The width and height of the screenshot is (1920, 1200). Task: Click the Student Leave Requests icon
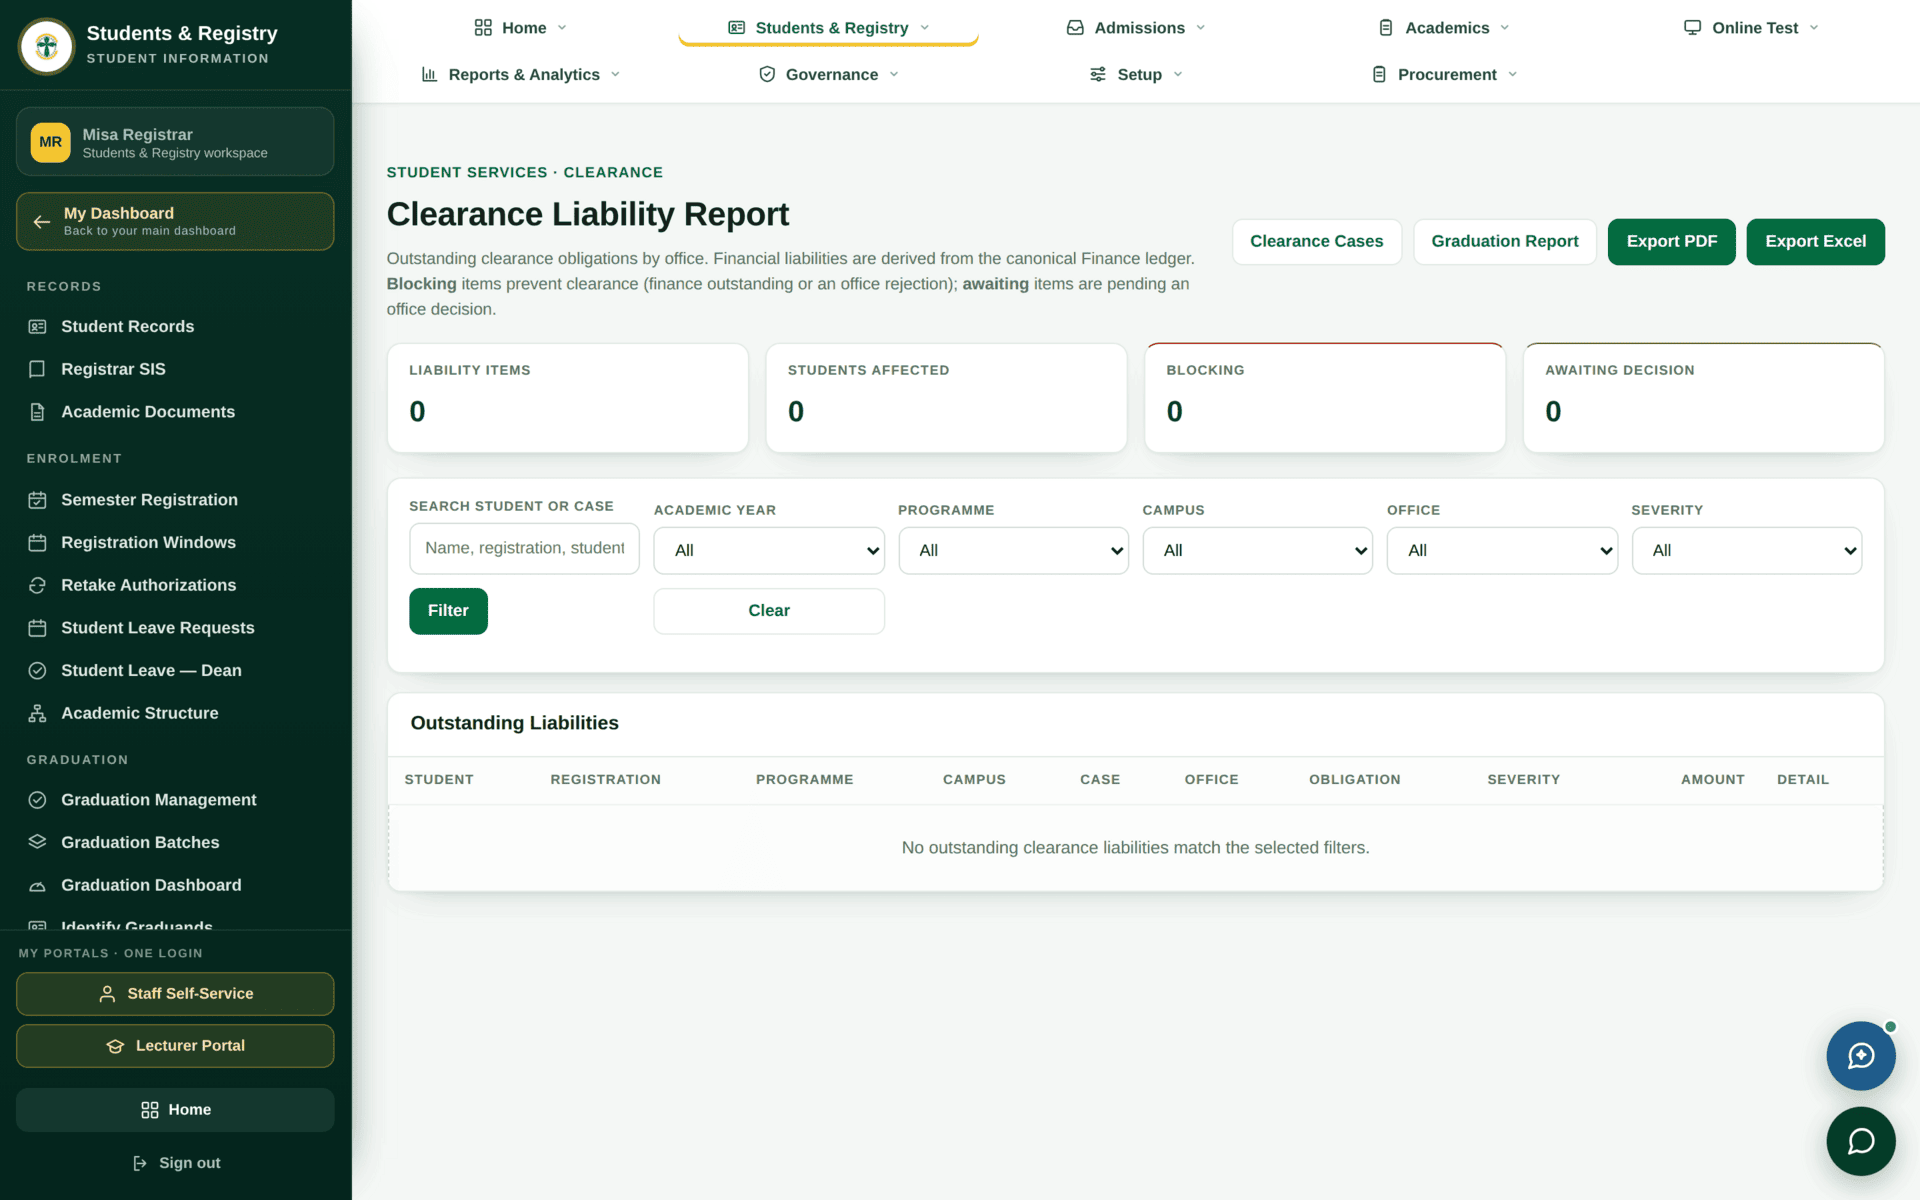[37, 628]
